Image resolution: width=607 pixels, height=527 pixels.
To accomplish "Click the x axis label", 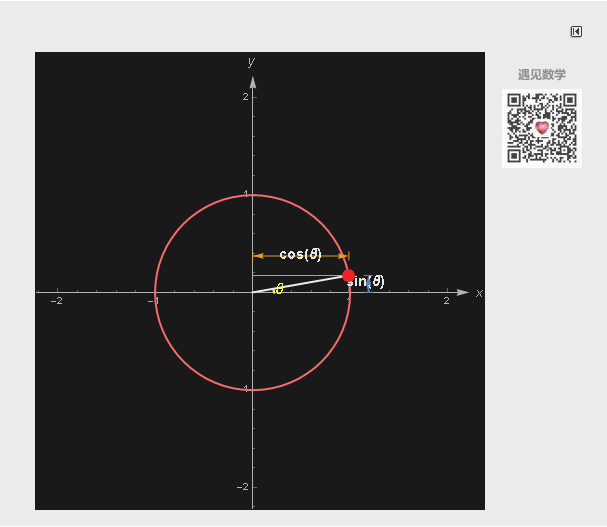I will point(479,294).
